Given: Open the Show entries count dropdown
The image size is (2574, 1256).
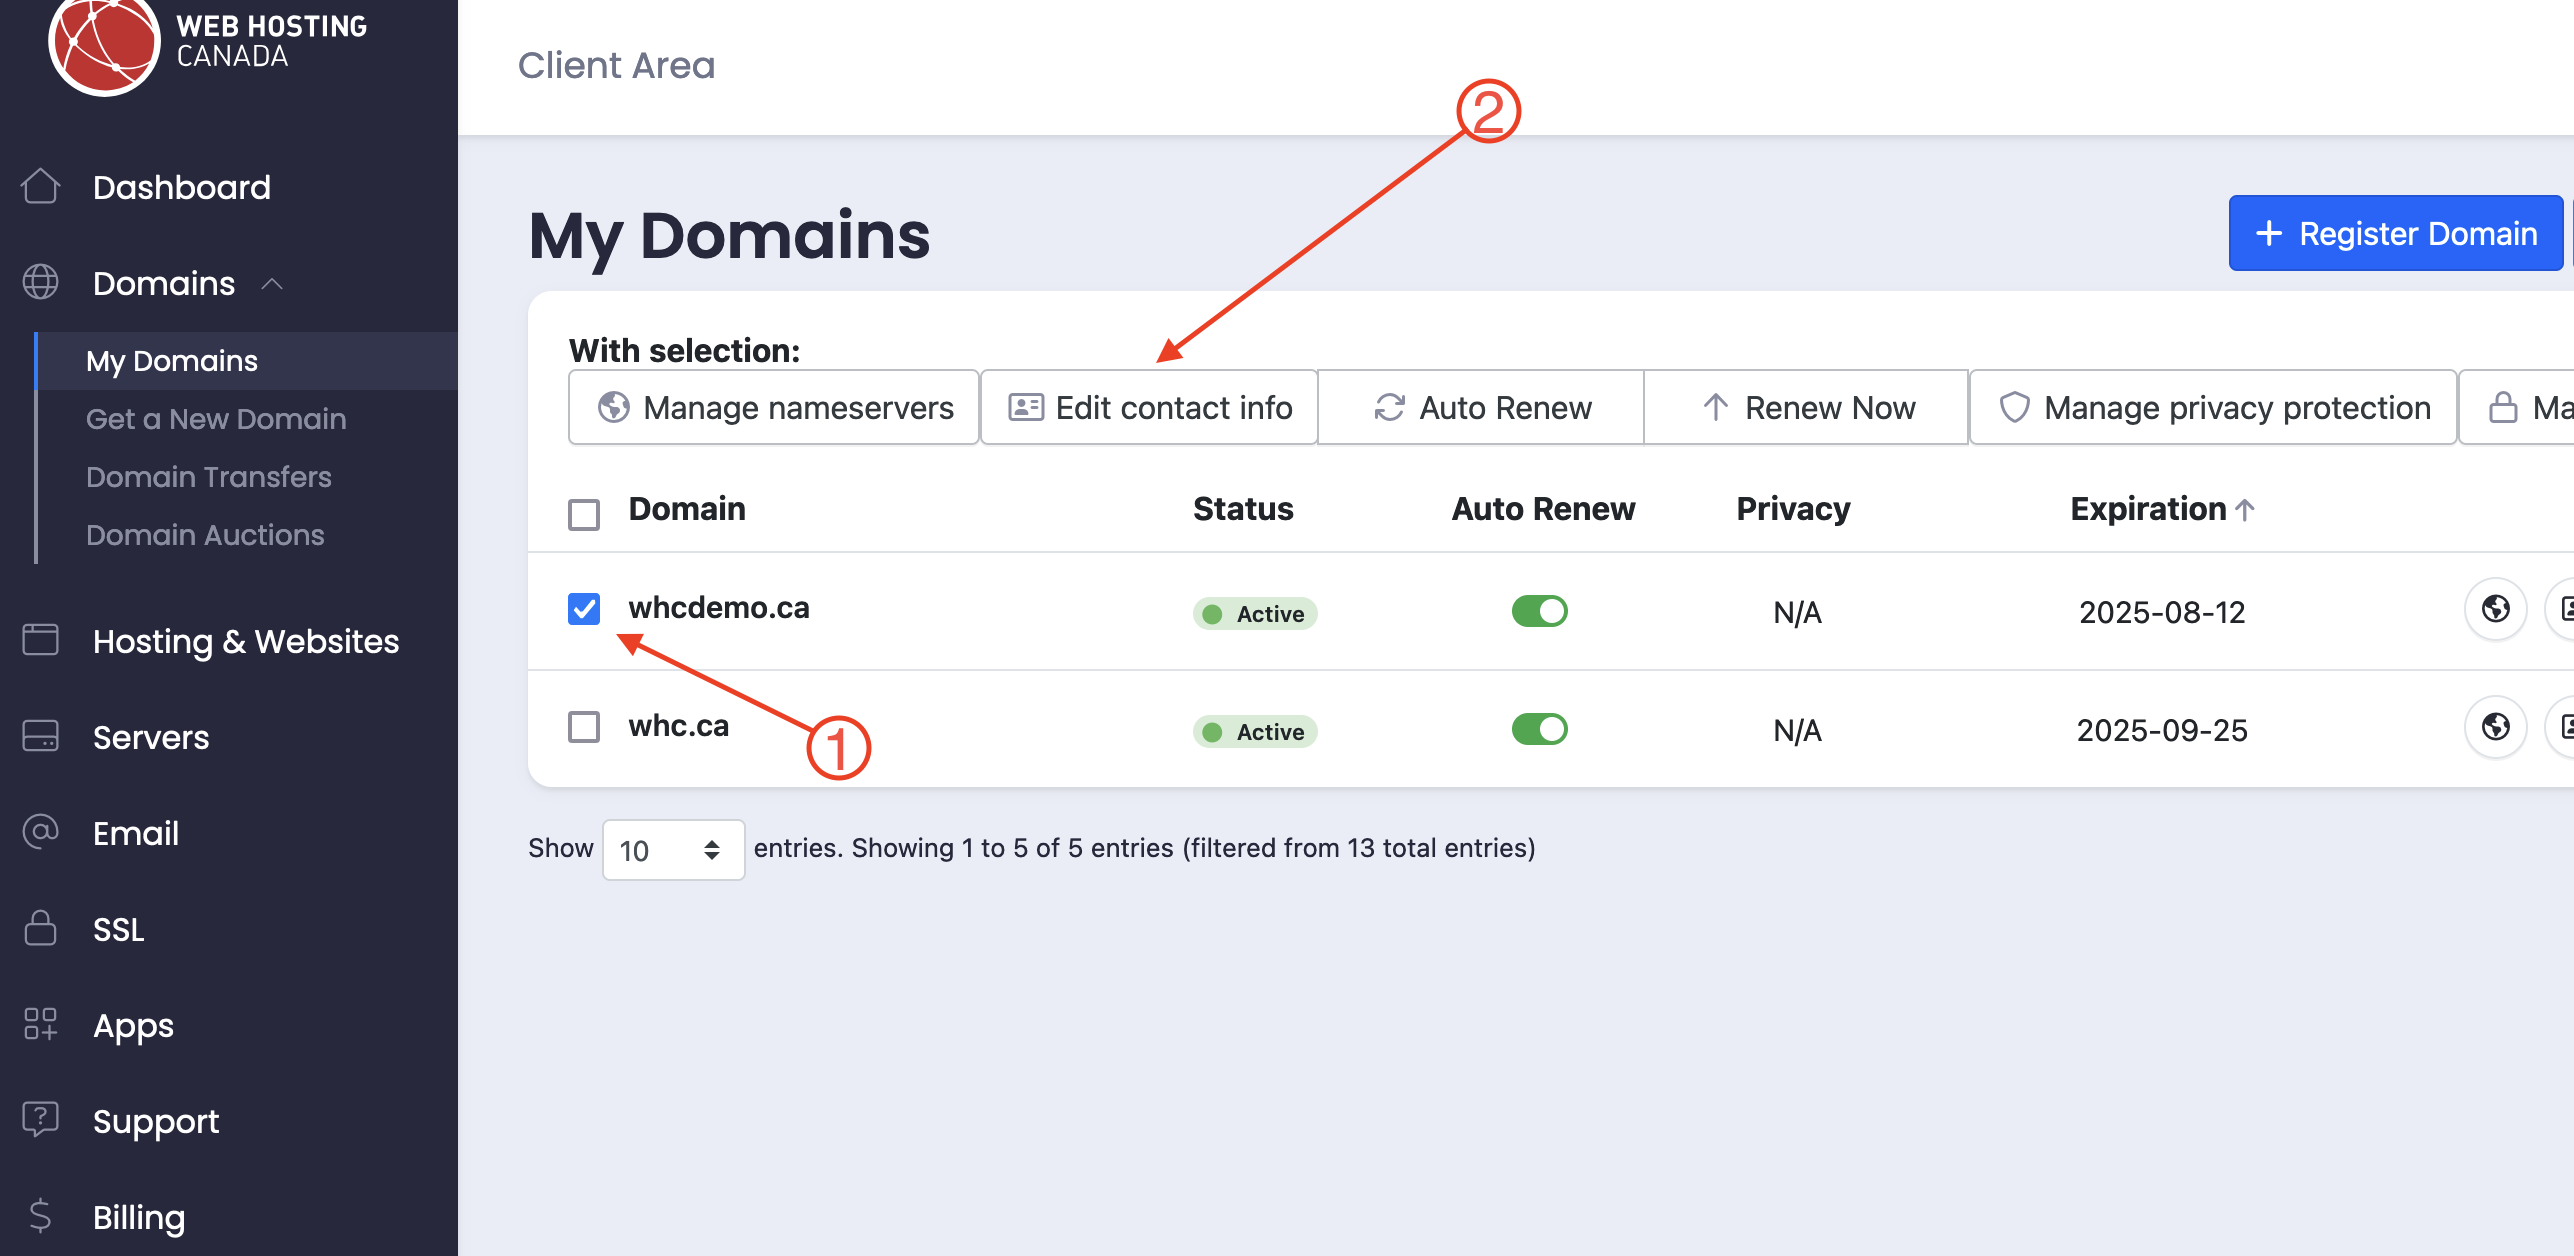Looking at the screenshot, I should (x=674, y=850).
